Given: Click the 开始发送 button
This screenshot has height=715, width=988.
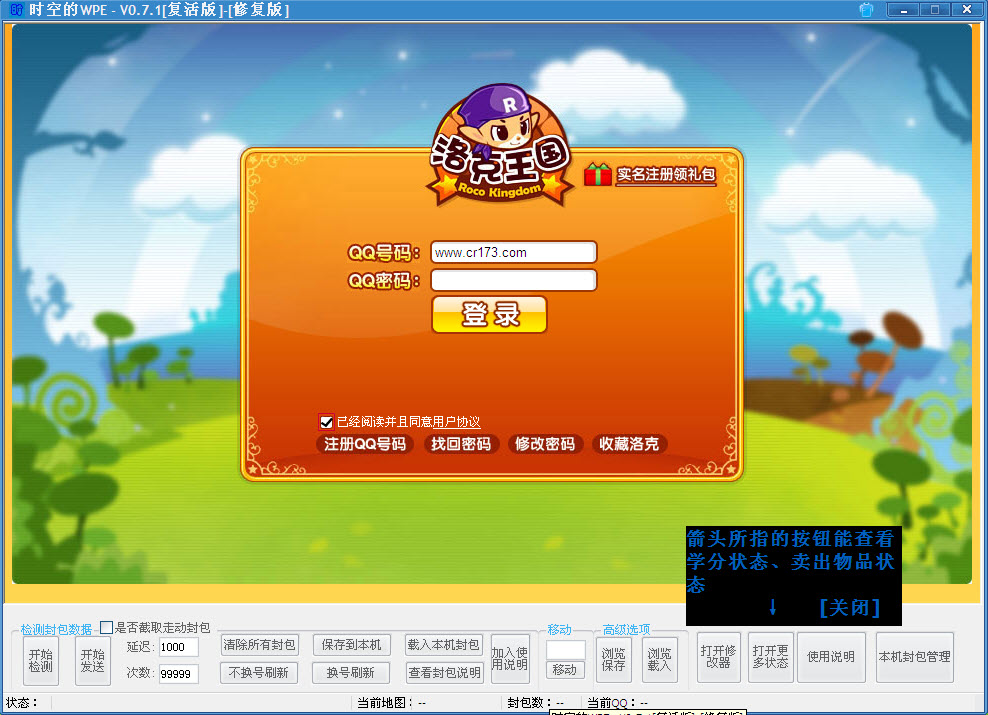Looking at the screenshot, I should click(x=93, y=660).
